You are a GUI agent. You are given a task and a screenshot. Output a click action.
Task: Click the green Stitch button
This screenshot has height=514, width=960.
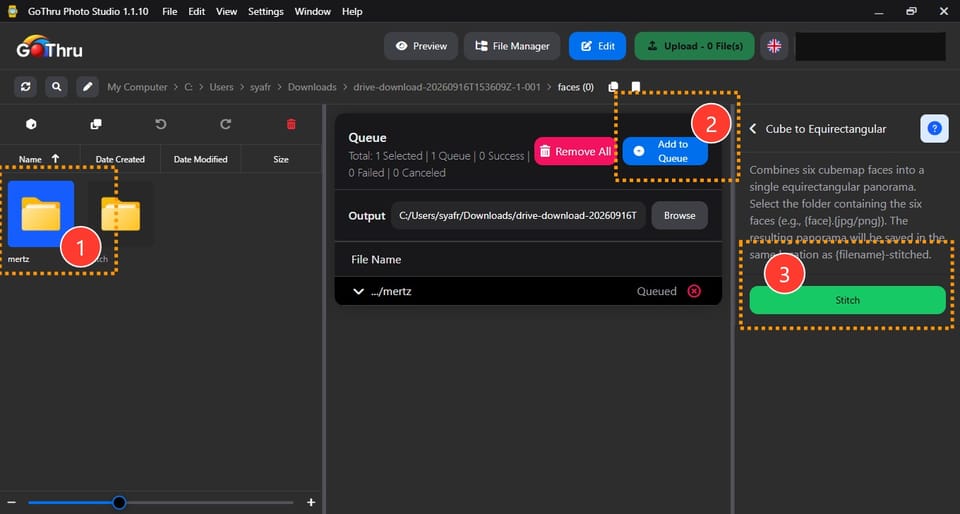coord(847,300)
